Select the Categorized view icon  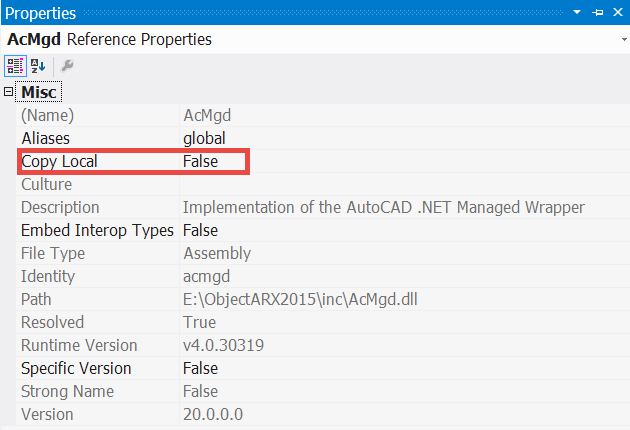[15, 66]
